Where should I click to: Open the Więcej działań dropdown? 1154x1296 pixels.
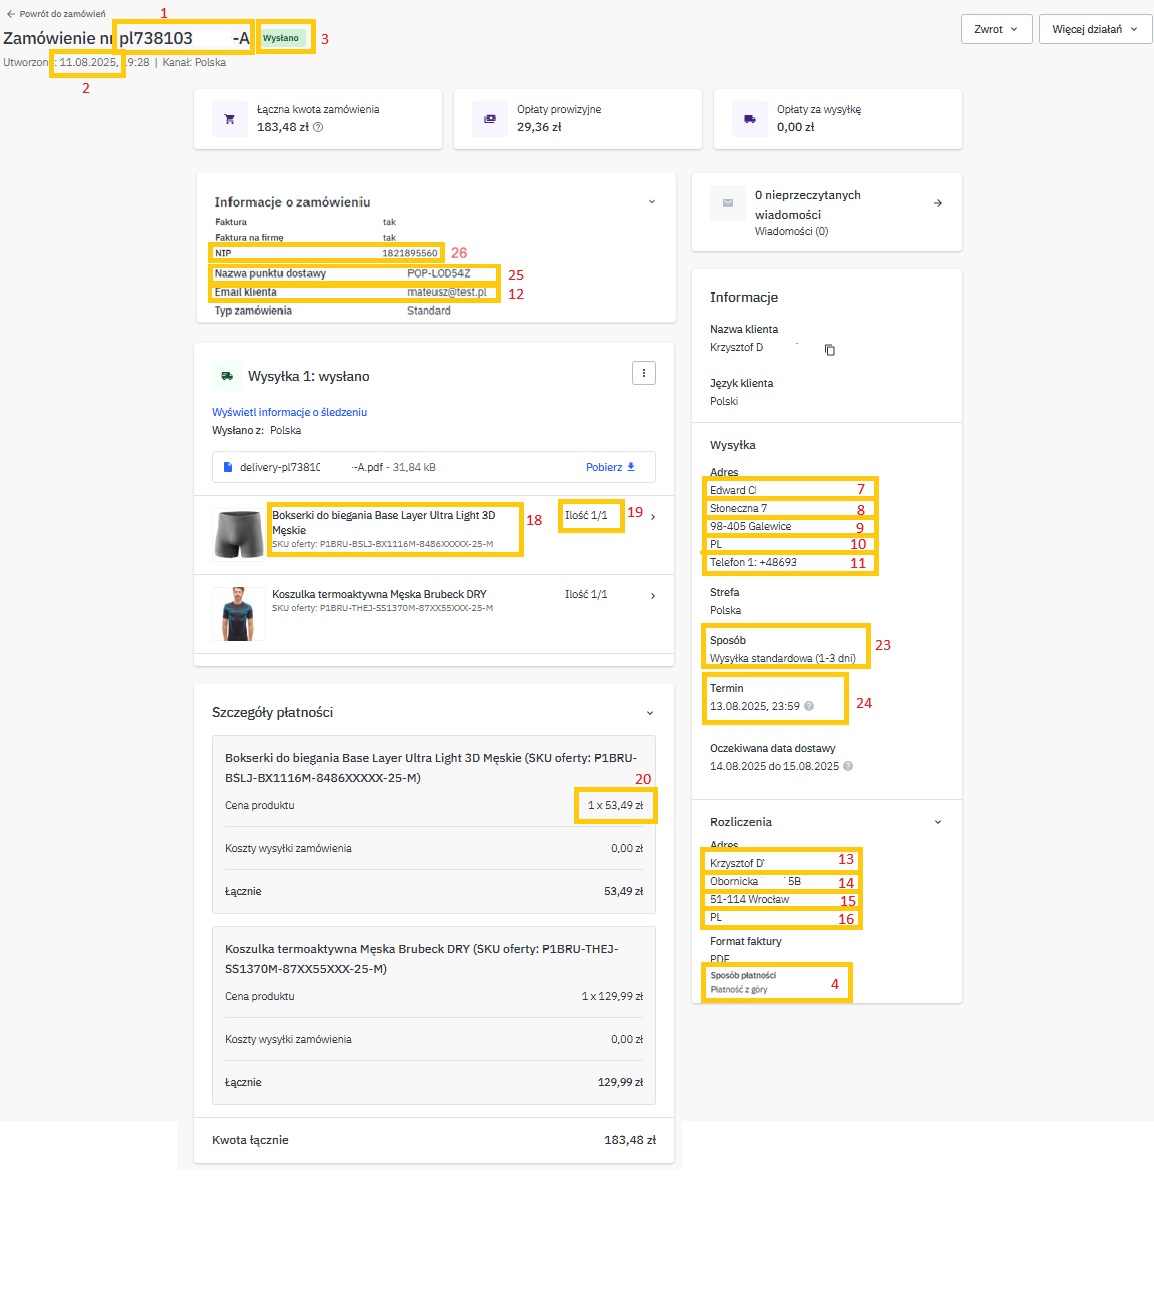pyautogui.click(x=1094, y=29)
